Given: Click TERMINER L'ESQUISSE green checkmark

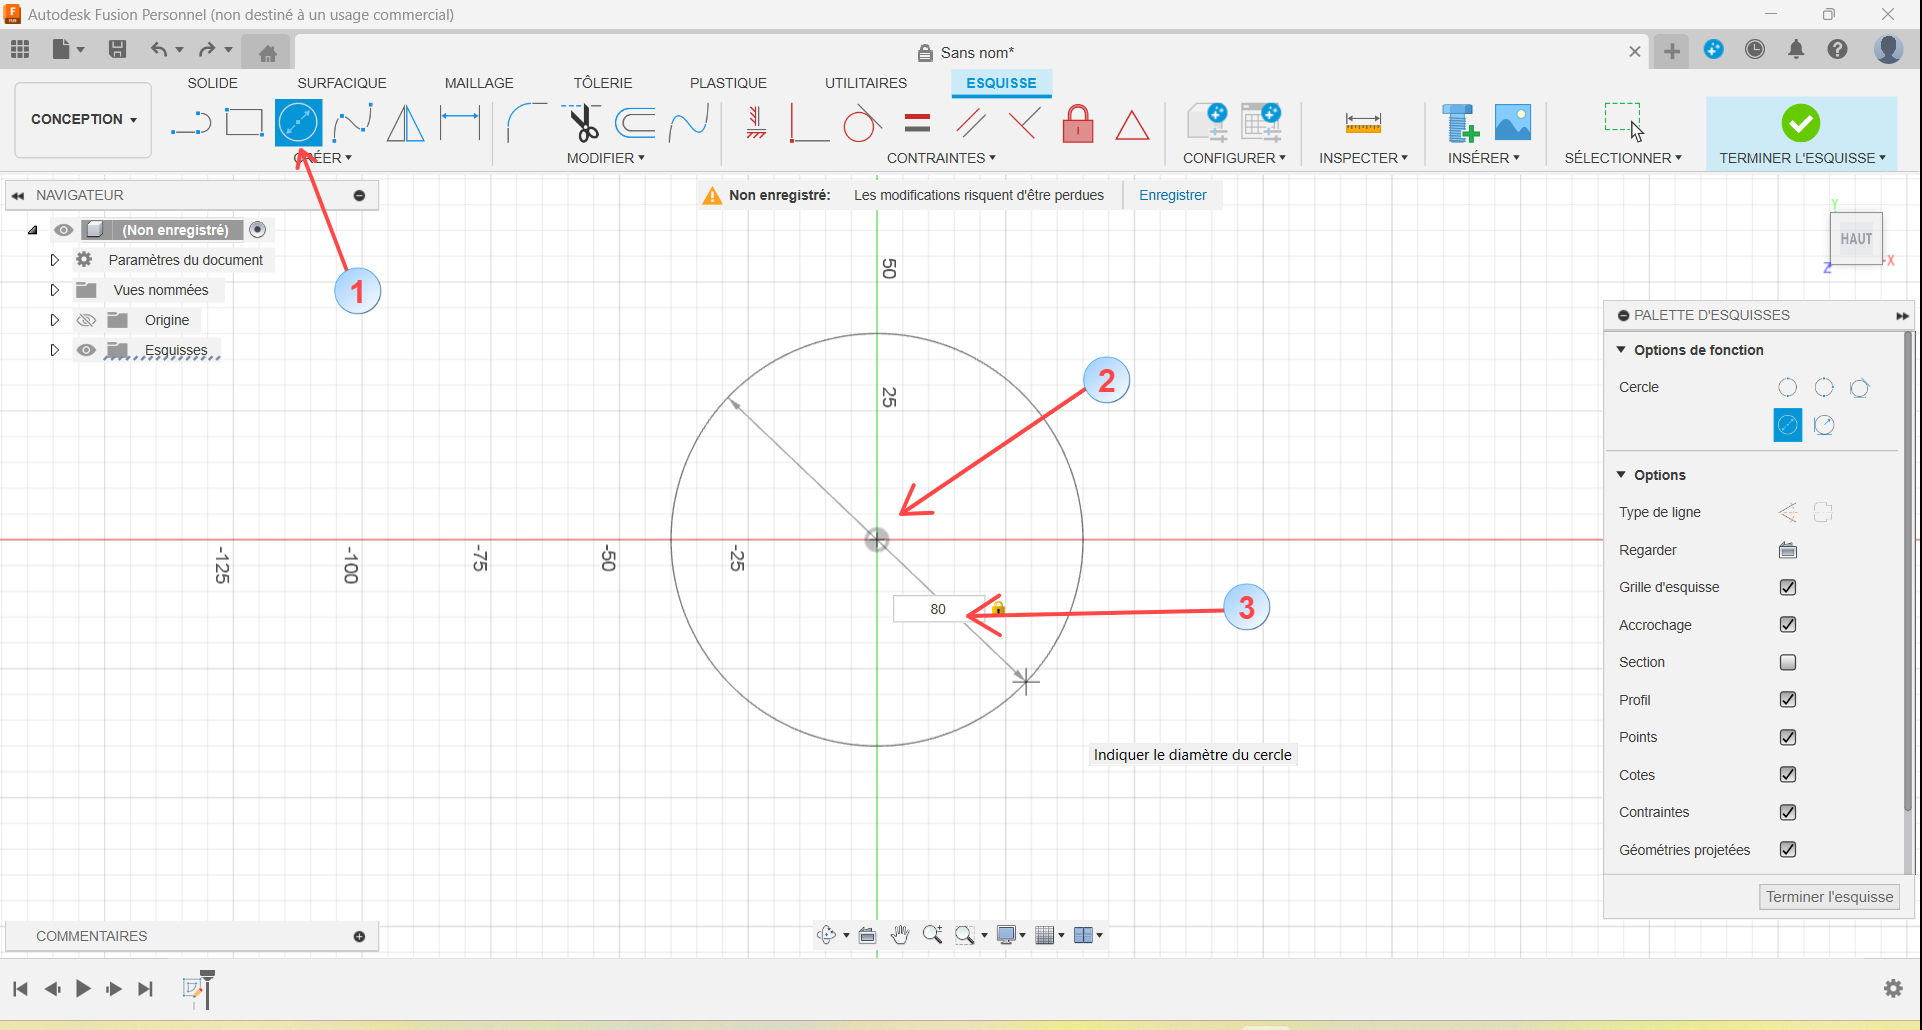Looking at the screenshot, I should [x=1801, y=124].
